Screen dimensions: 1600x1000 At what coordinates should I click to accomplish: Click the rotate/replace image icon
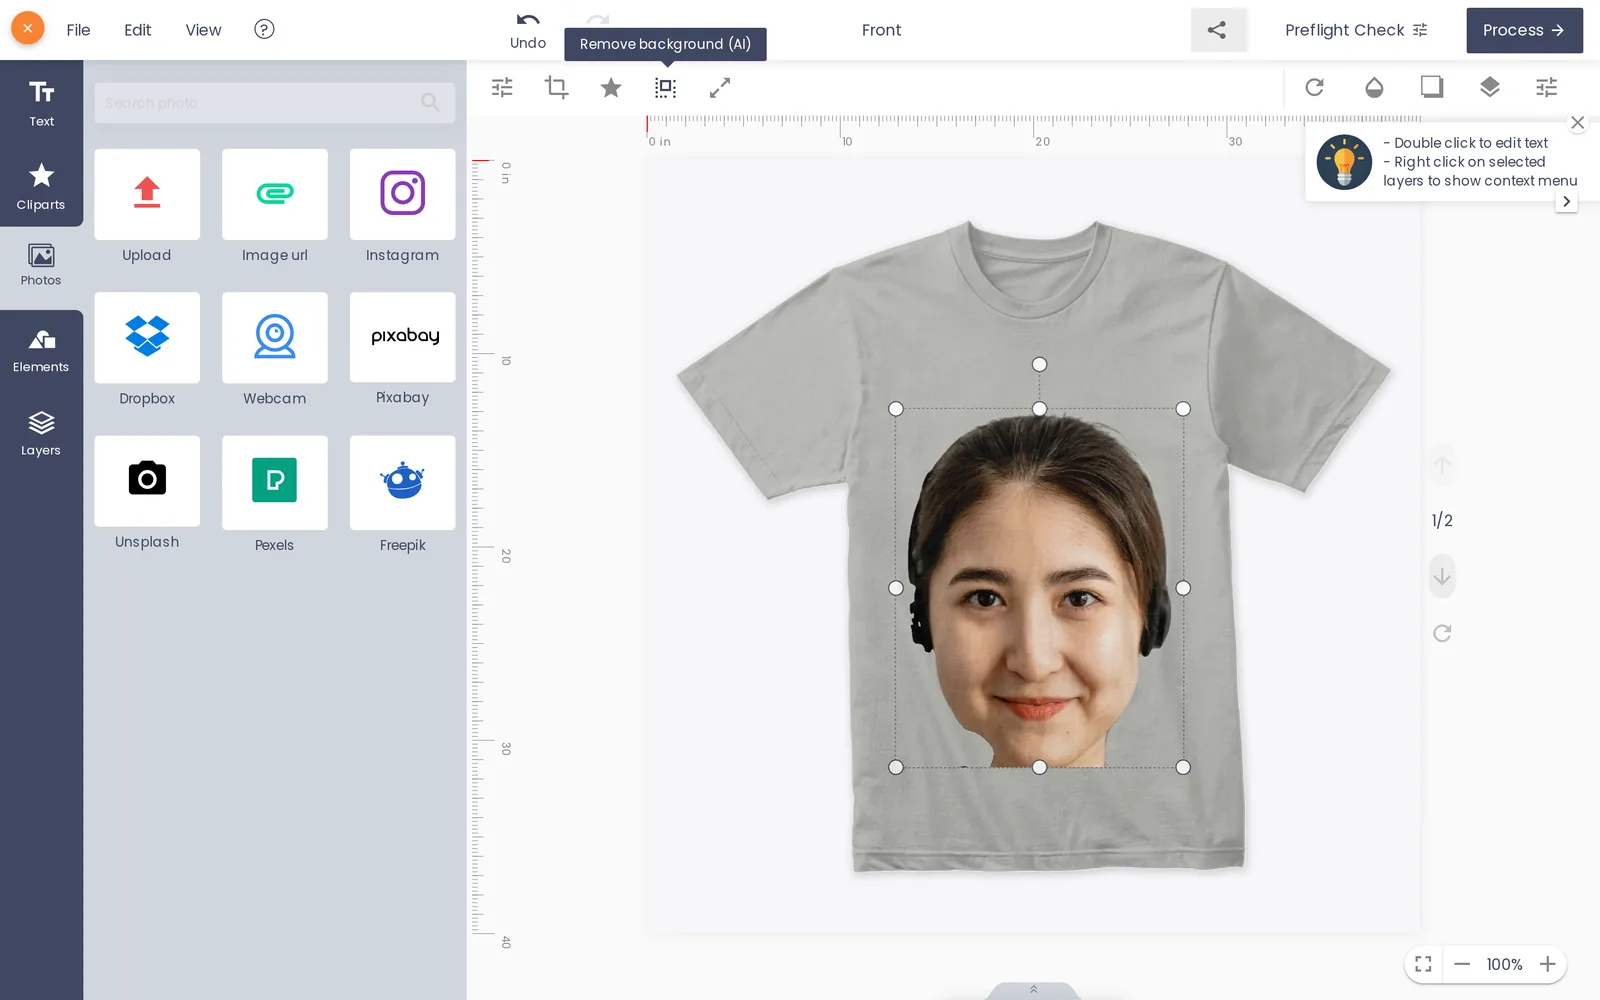point(1315,87)
